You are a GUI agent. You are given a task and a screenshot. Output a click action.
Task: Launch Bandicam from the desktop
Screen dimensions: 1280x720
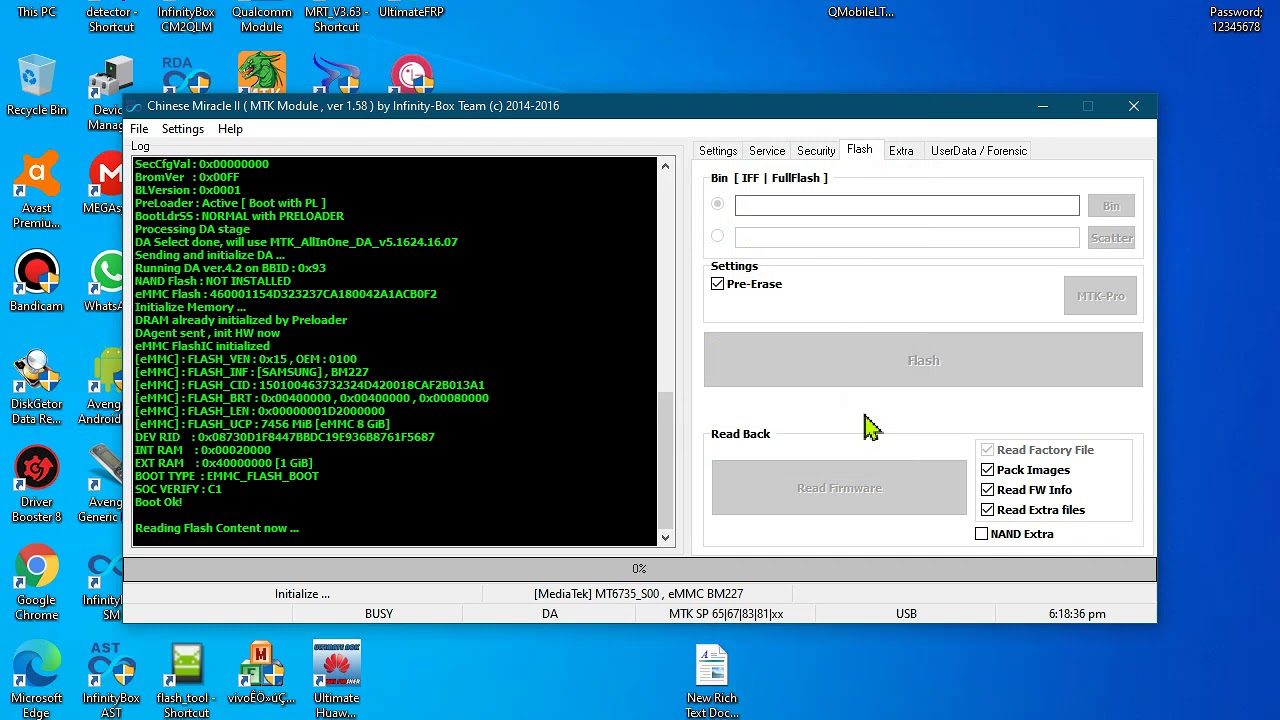(36, 282)
